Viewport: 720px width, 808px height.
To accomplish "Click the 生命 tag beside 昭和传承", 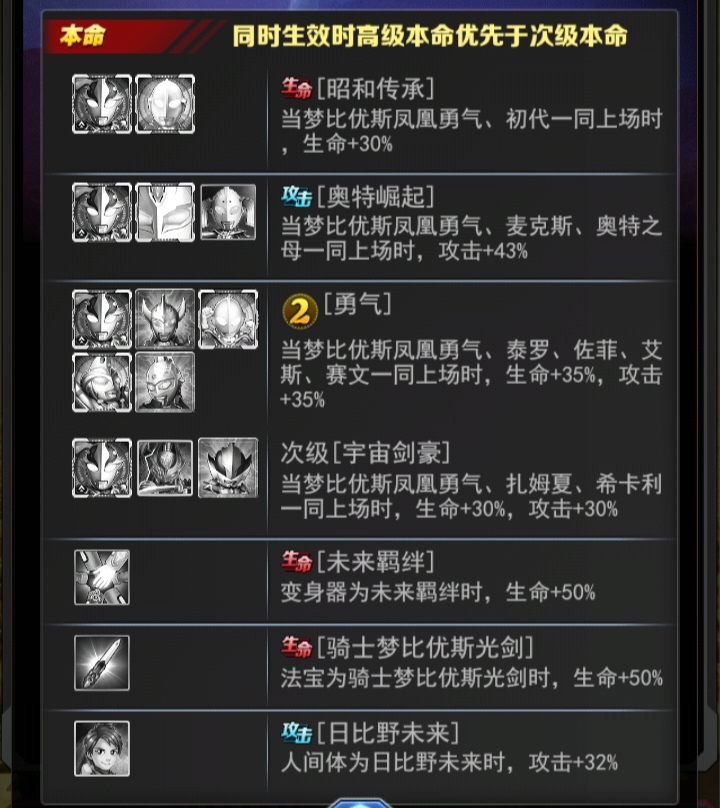I will pyautogui.click(x=296, y=89).
